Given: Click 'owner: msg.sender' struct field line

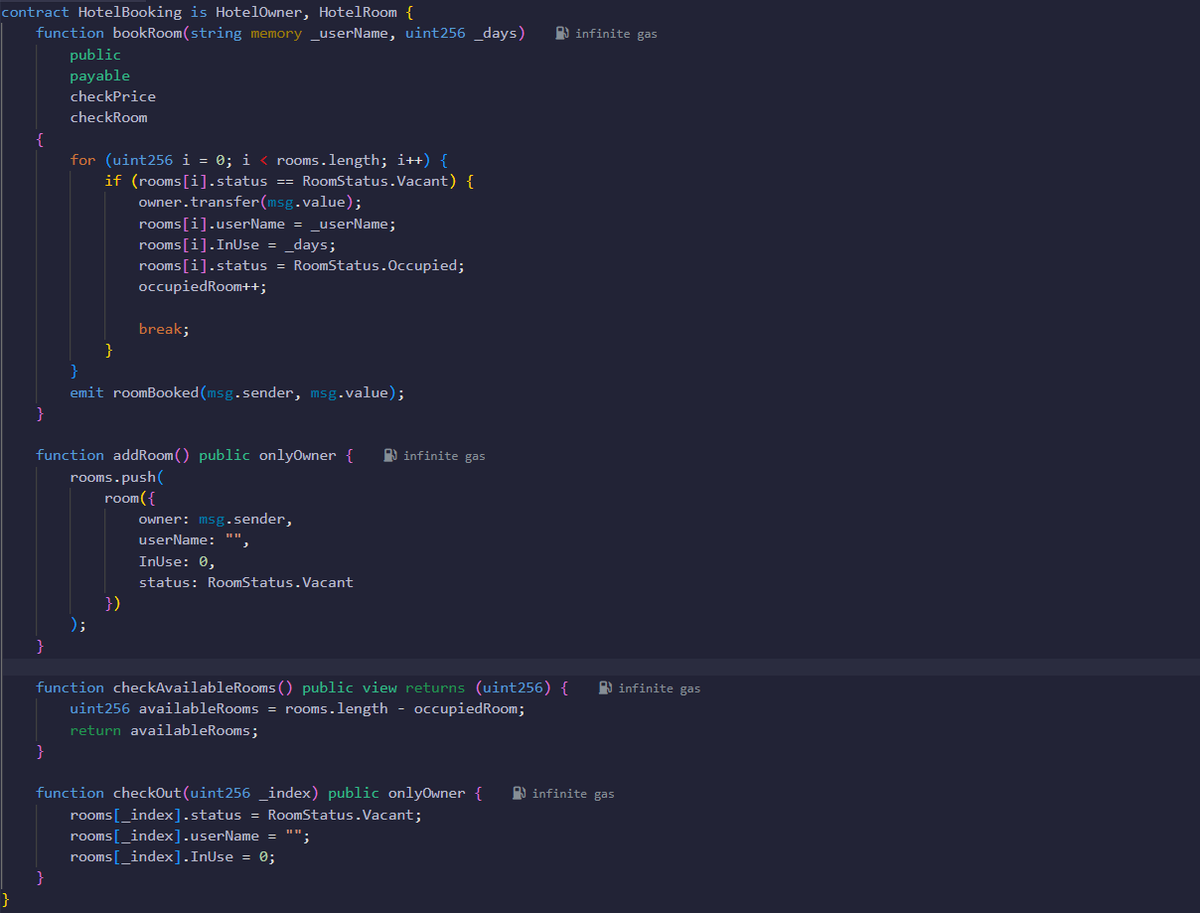Looking at the screenshot, I should [x=216, y=519].
